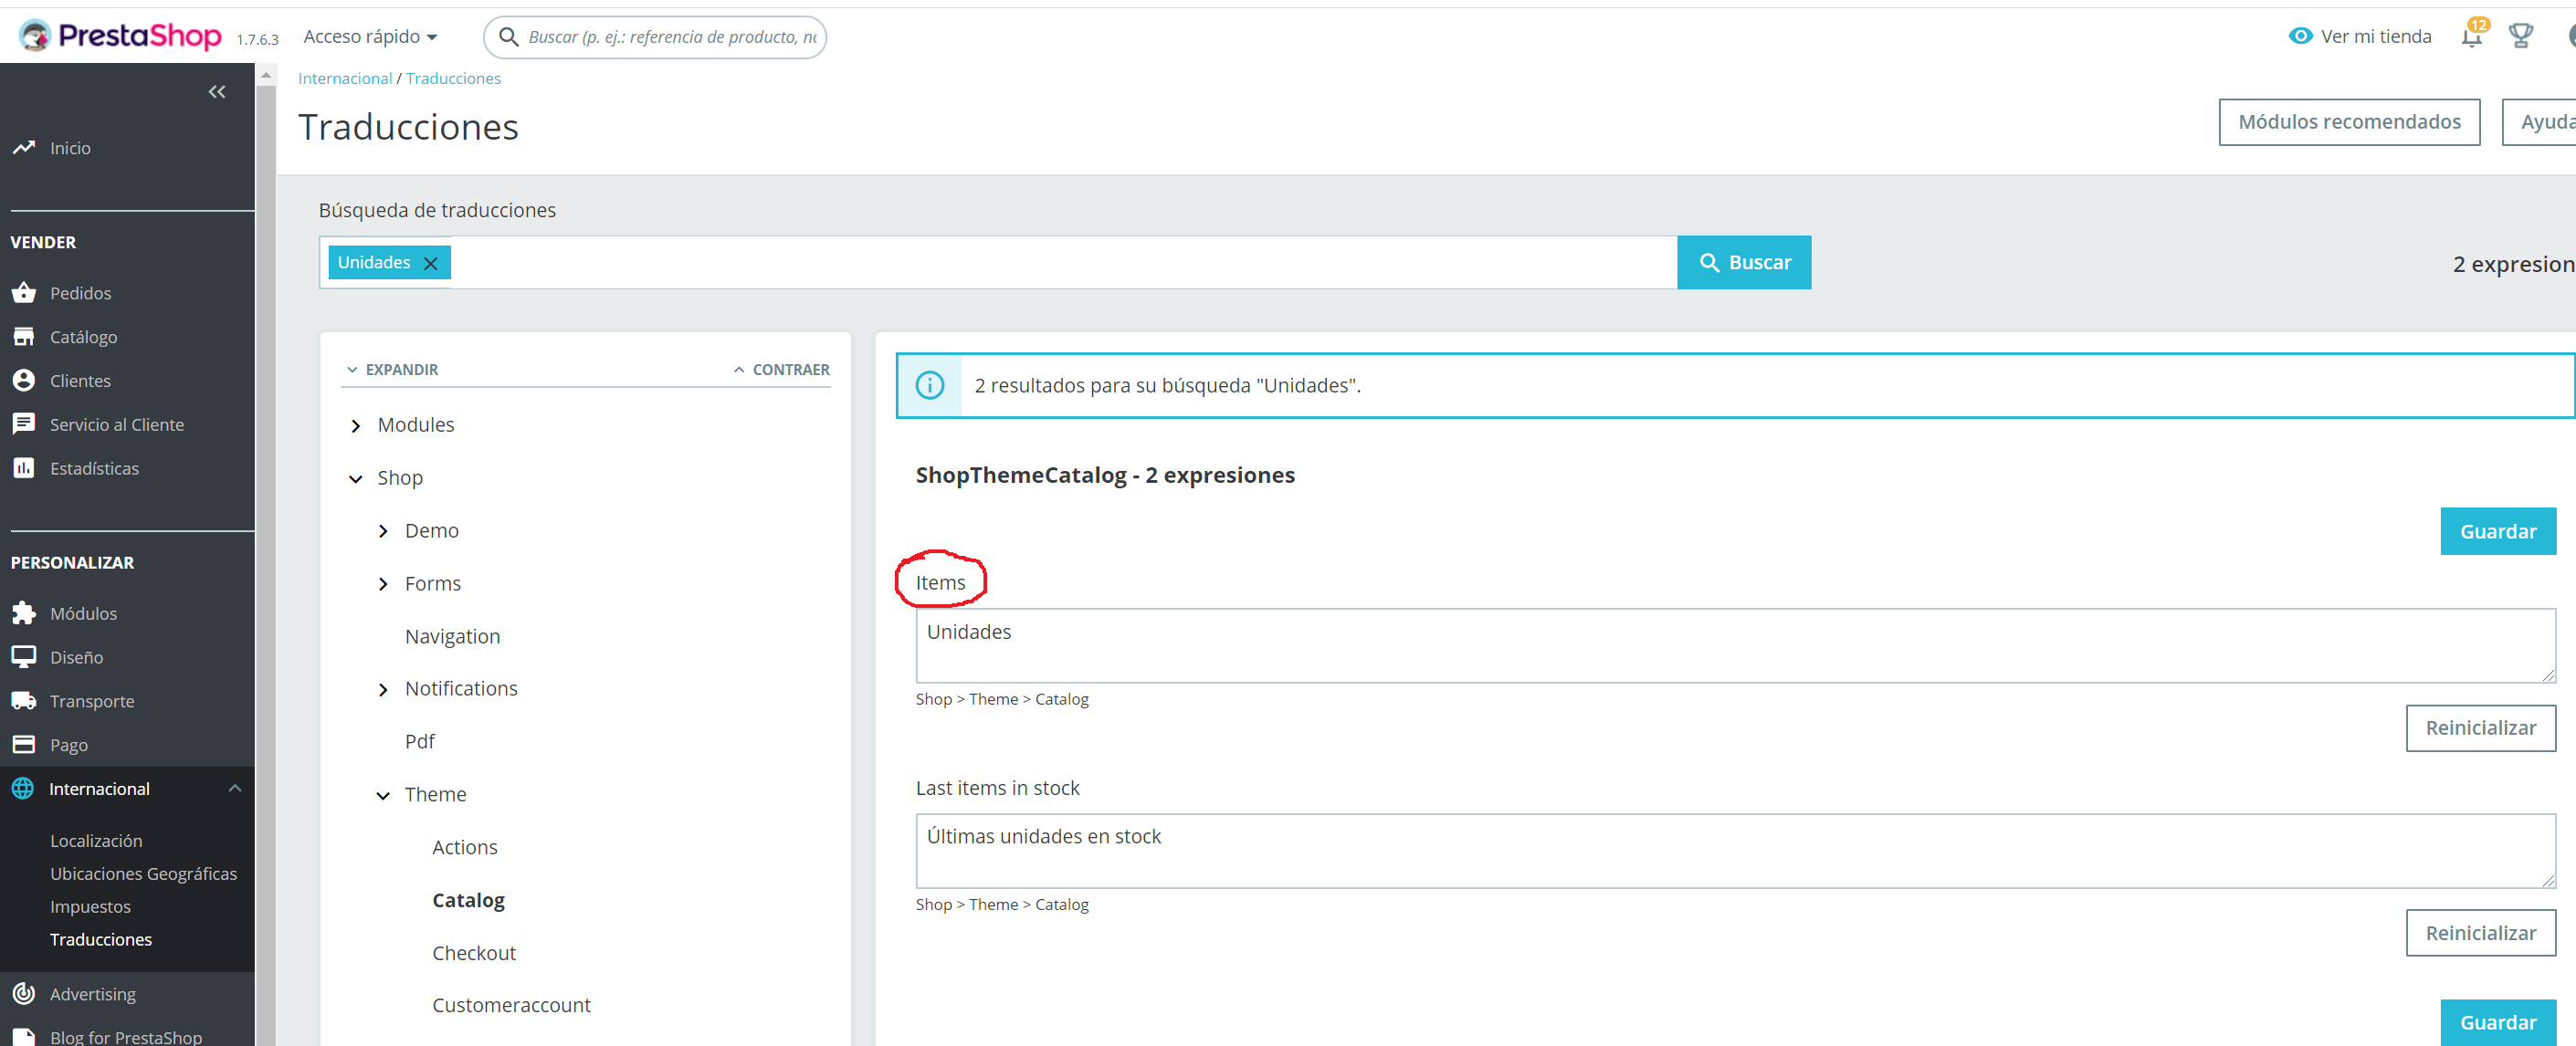Click the Diseño monitor icon
This screenshot has height=1046, width=2576.
pos(24,657)
